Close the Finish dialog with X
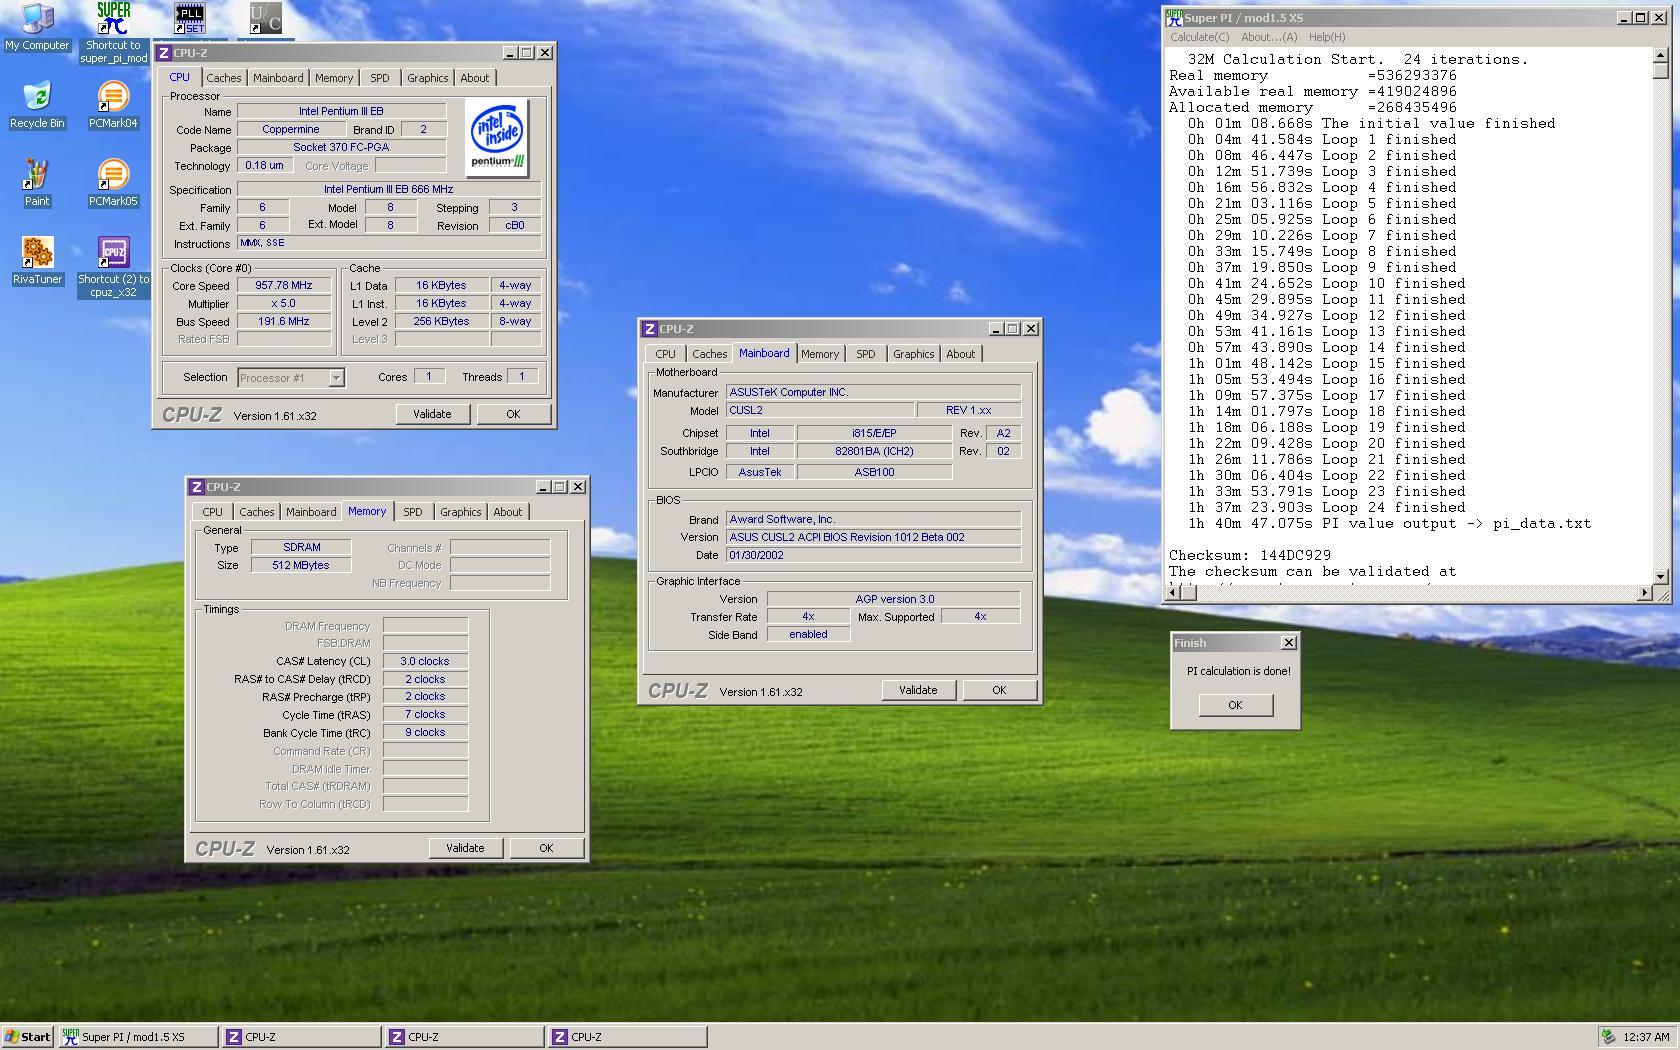The height and width of the screenshot is (1050, 1680). [x=1288, y=643]
